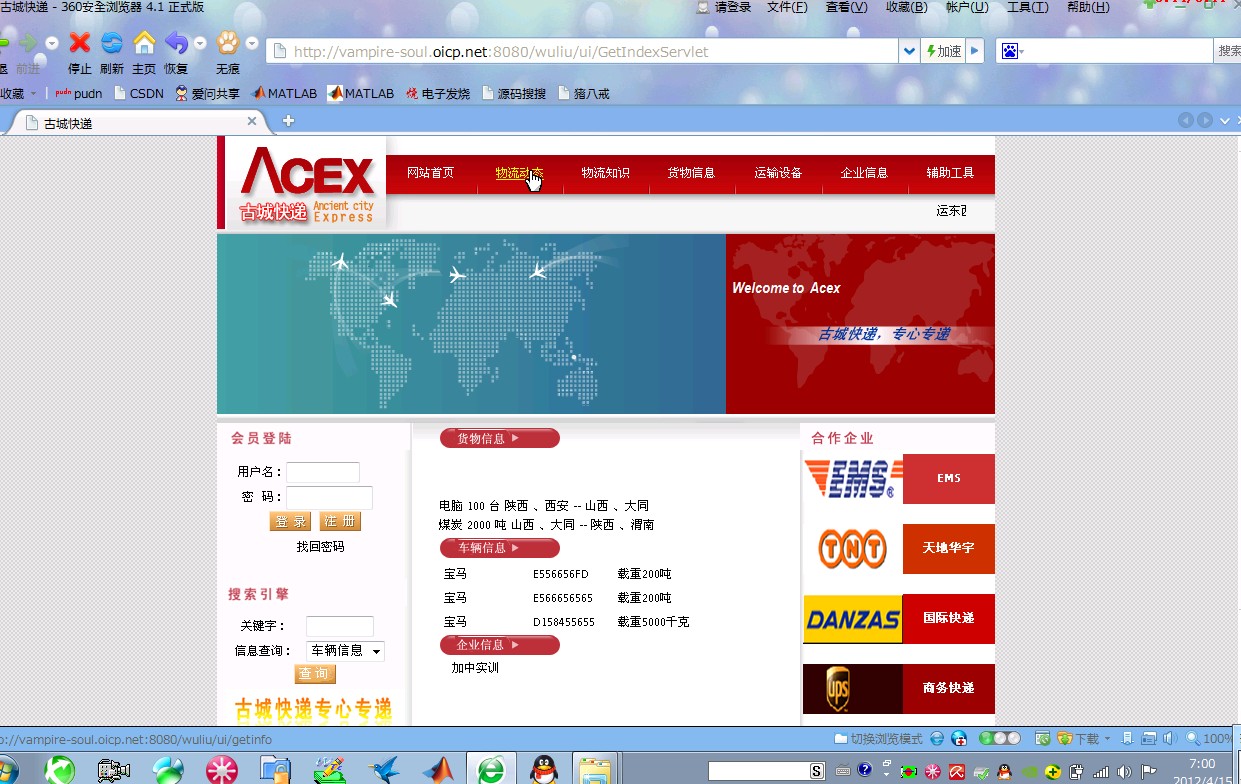Click the 加速 accelerate button
The width and height of the screenshot is (1241, 784).
tap(943, 51)
